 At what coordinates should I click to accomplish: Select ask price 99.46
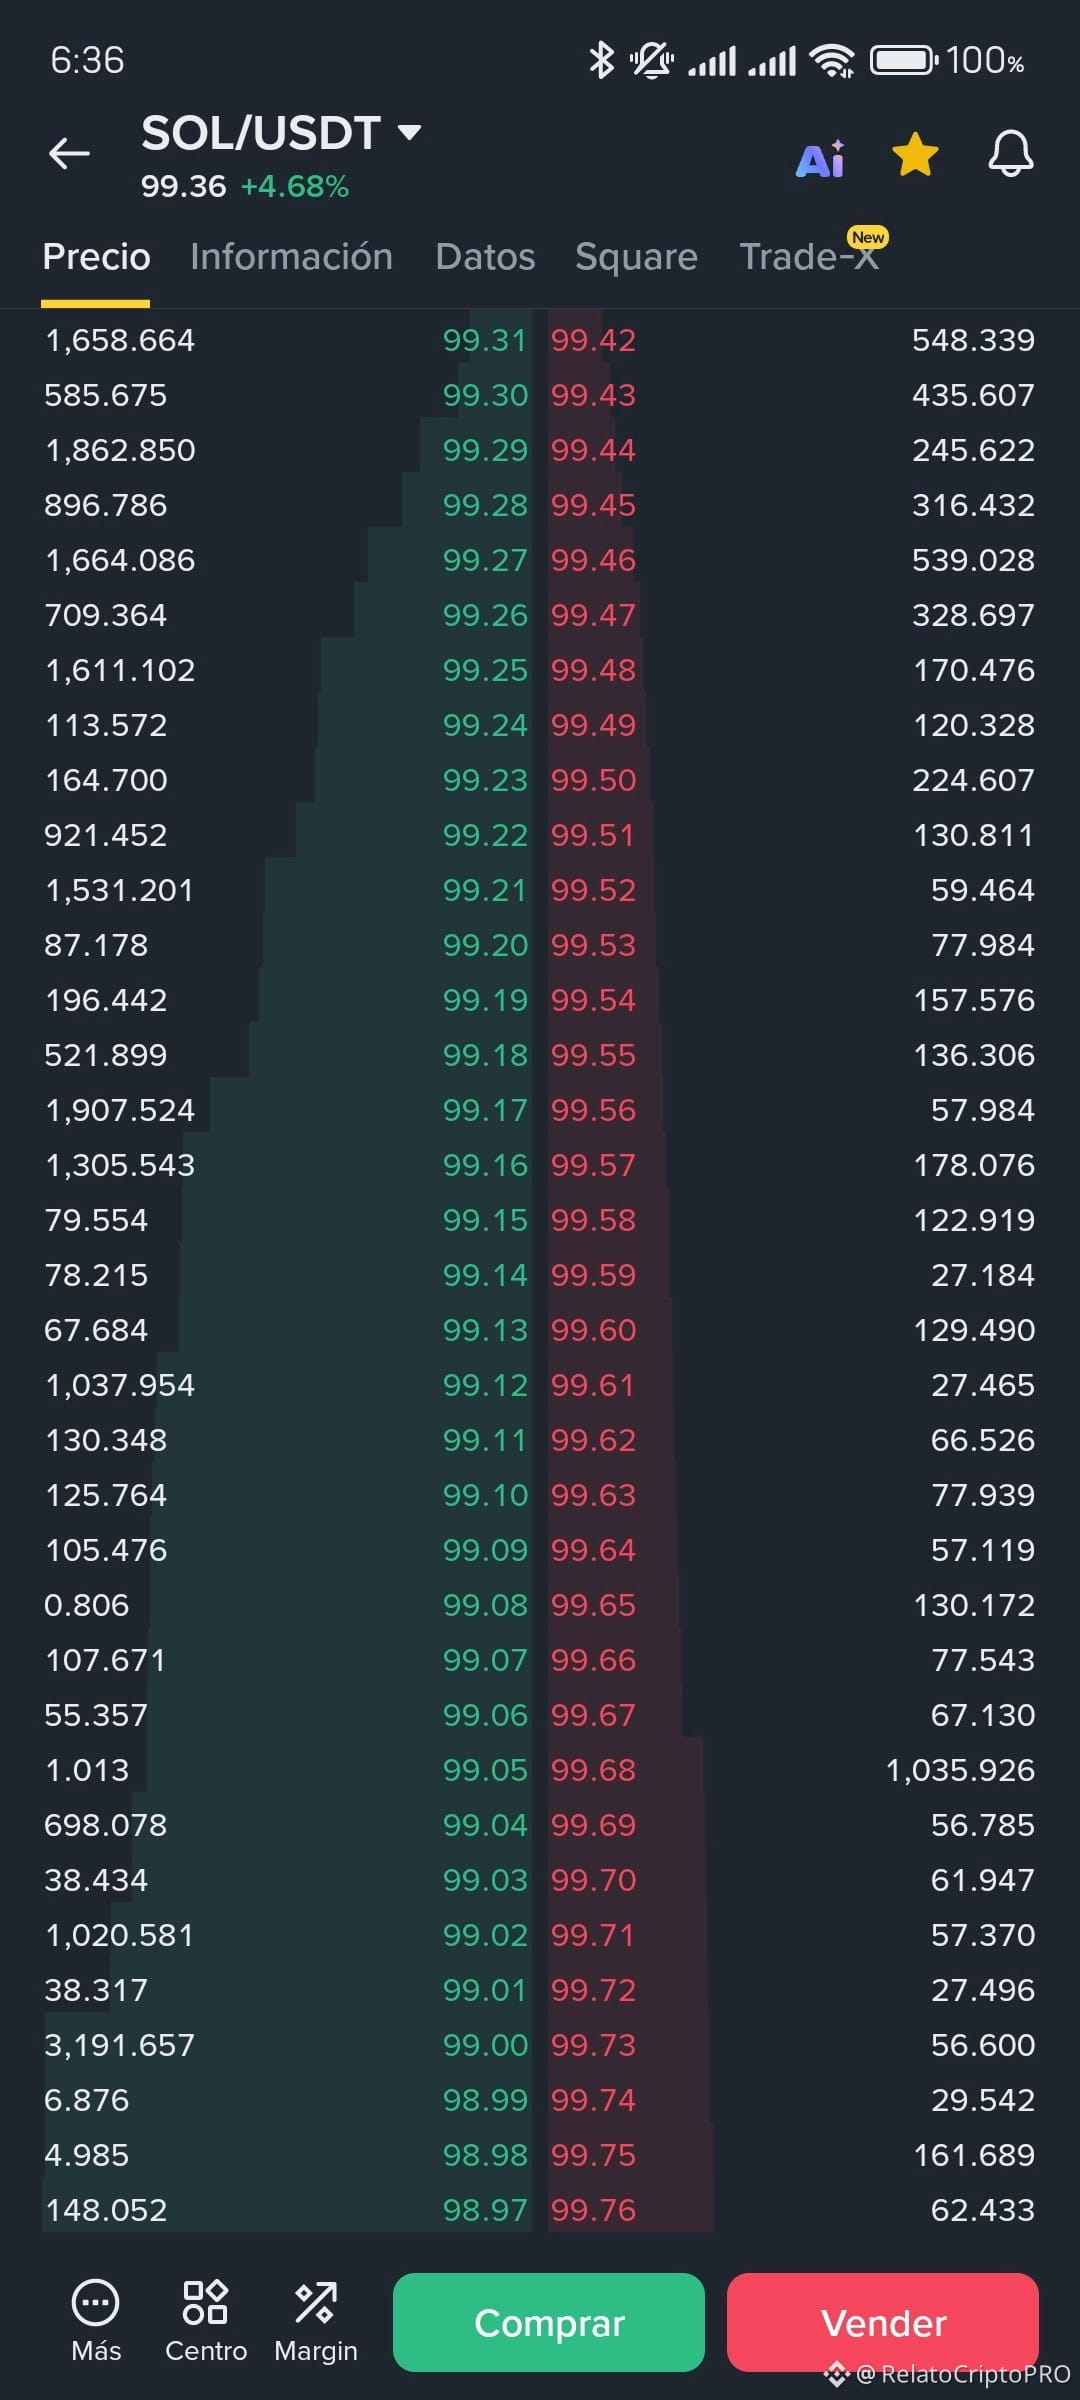593,560
